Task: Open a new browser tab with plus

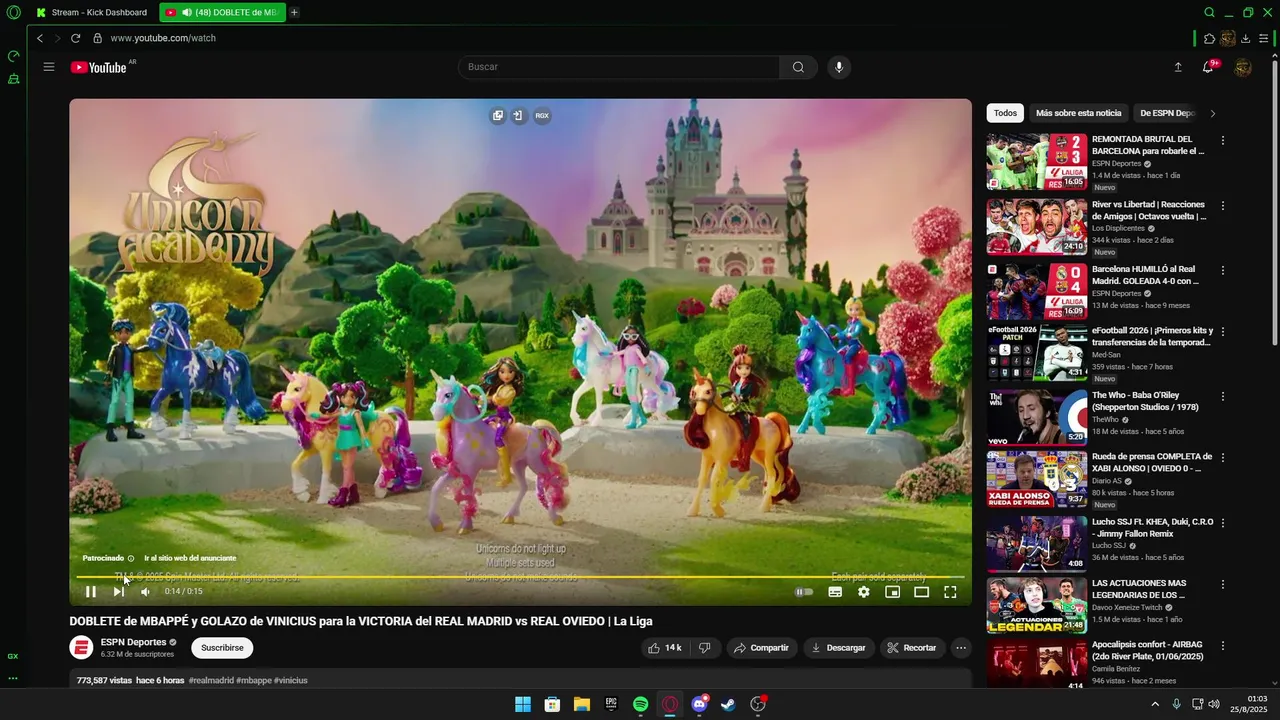Action: [294, 12]
